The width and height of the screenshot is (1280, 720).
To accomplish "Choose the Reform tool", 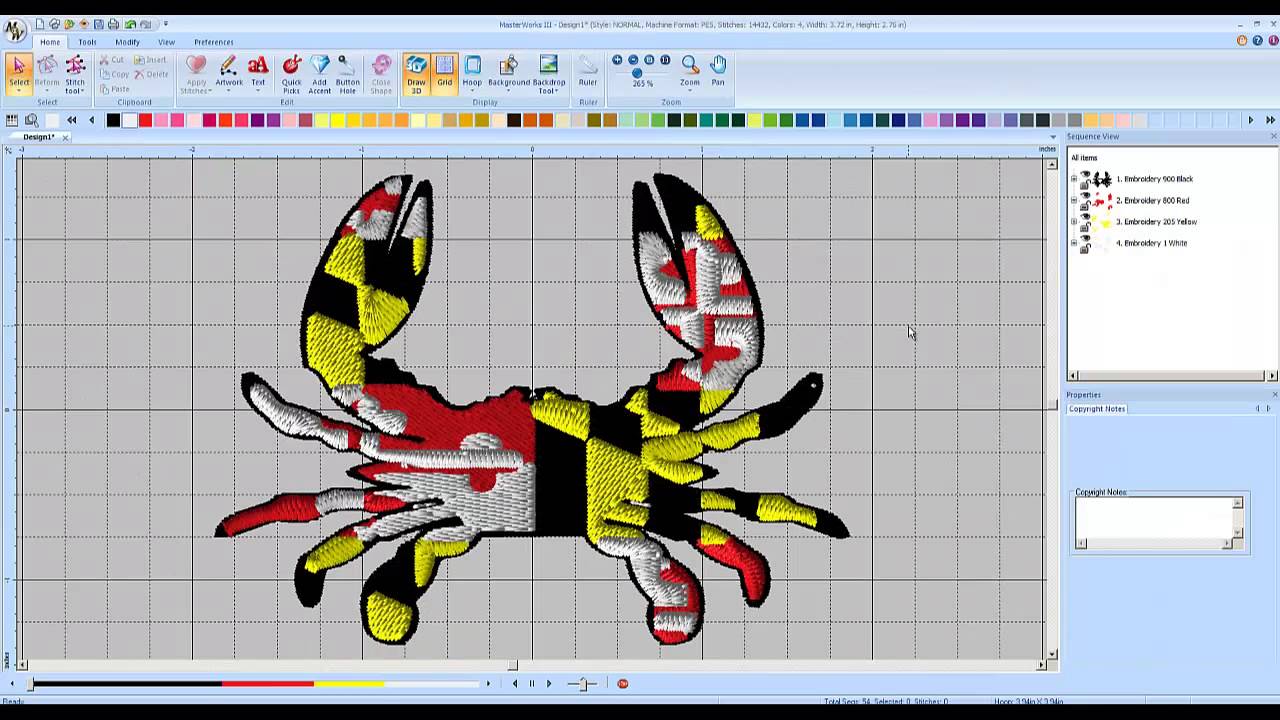I will pyautogui.click(x=47, y=72).
